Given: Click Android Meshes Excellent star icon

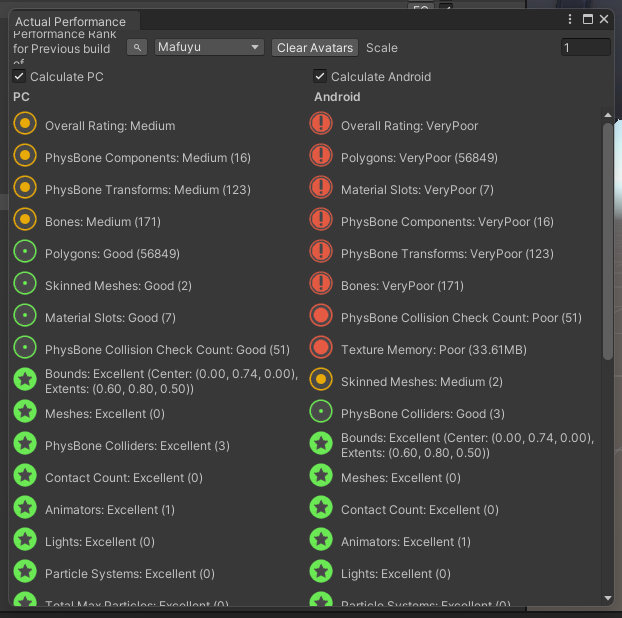Looking at the screenshot, I should pyautogui.click(x=321, y=476).
